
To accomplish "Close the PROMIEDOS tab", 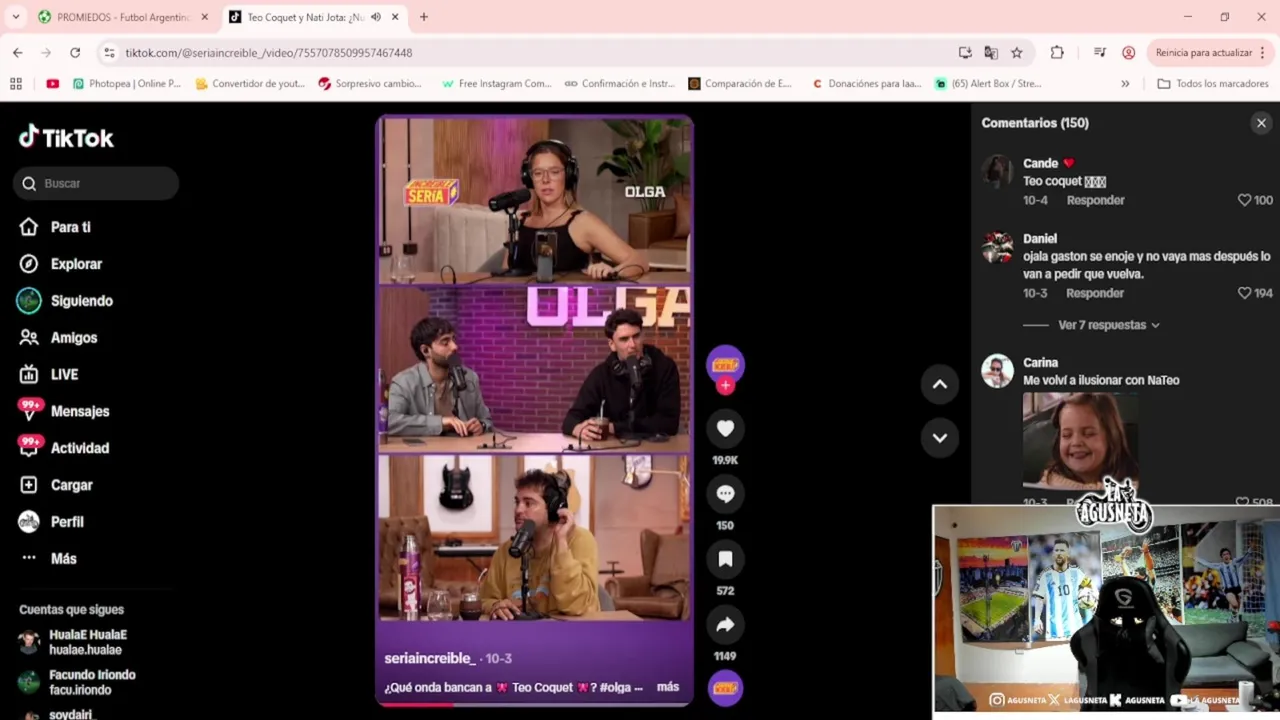I will (x=204, y=17).
